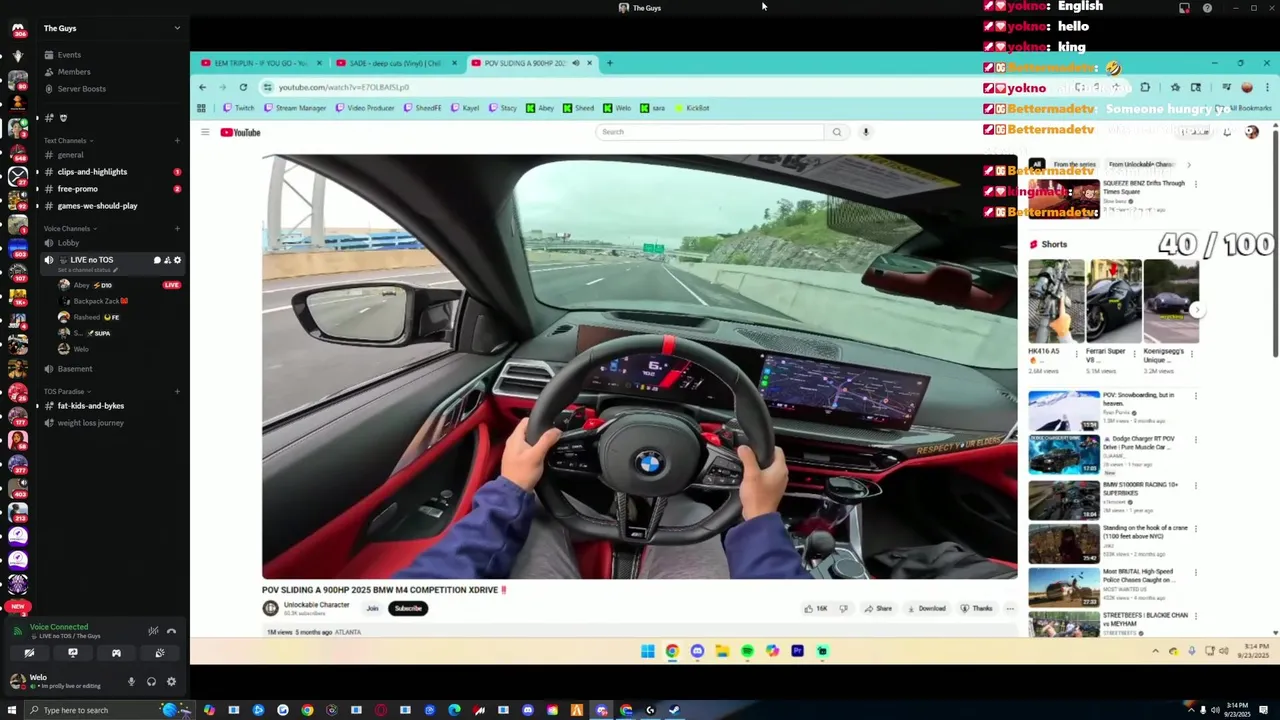1280x720 pixels.
Task: Share the BMW M4 video
Action: tap(878, 608)
